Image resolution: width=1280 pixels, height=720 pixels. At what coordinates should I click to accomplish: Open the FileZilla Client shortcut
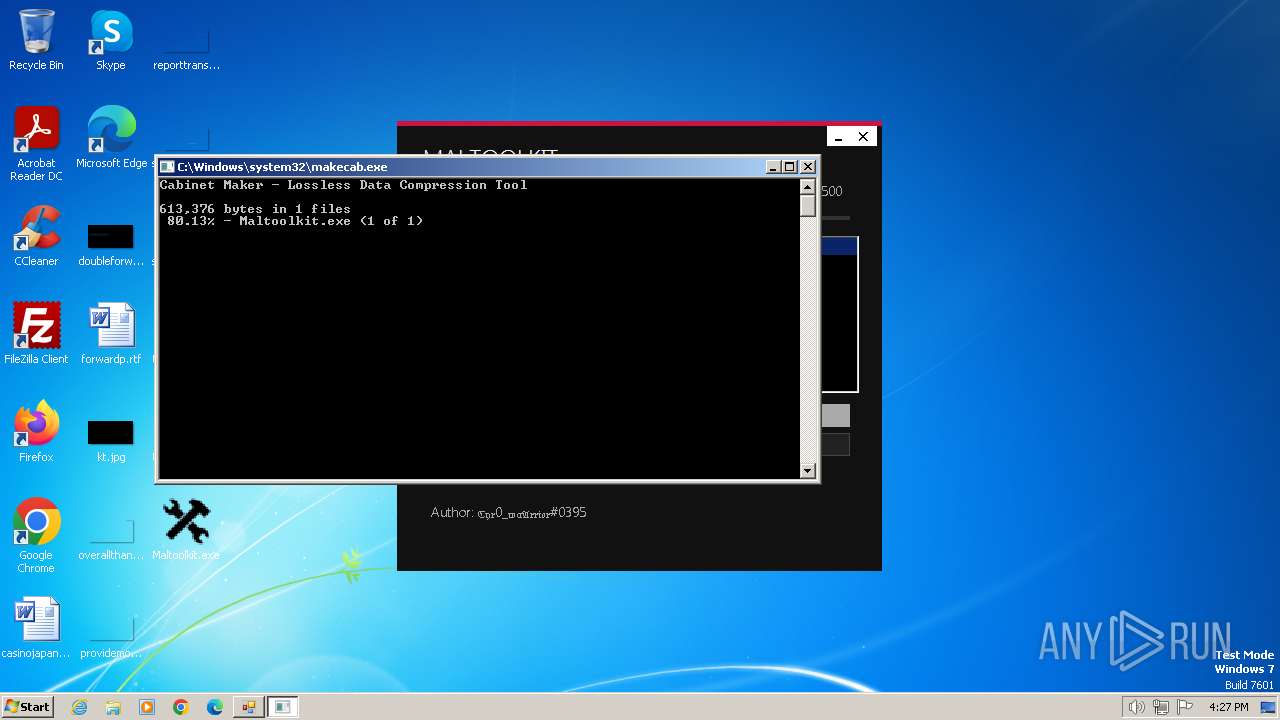point(36,334)
